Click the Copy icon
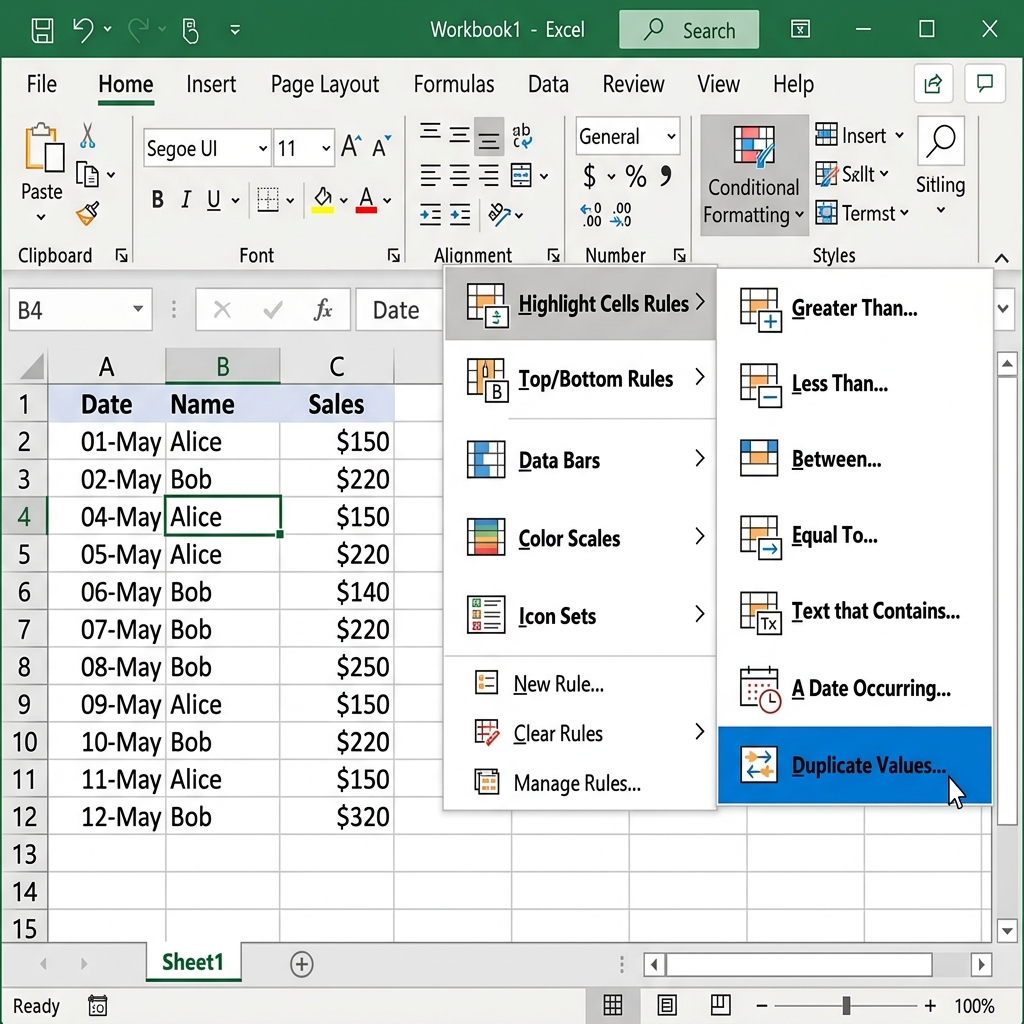1024x1024 pixels. pyautogui.click(x=88, y=174)
